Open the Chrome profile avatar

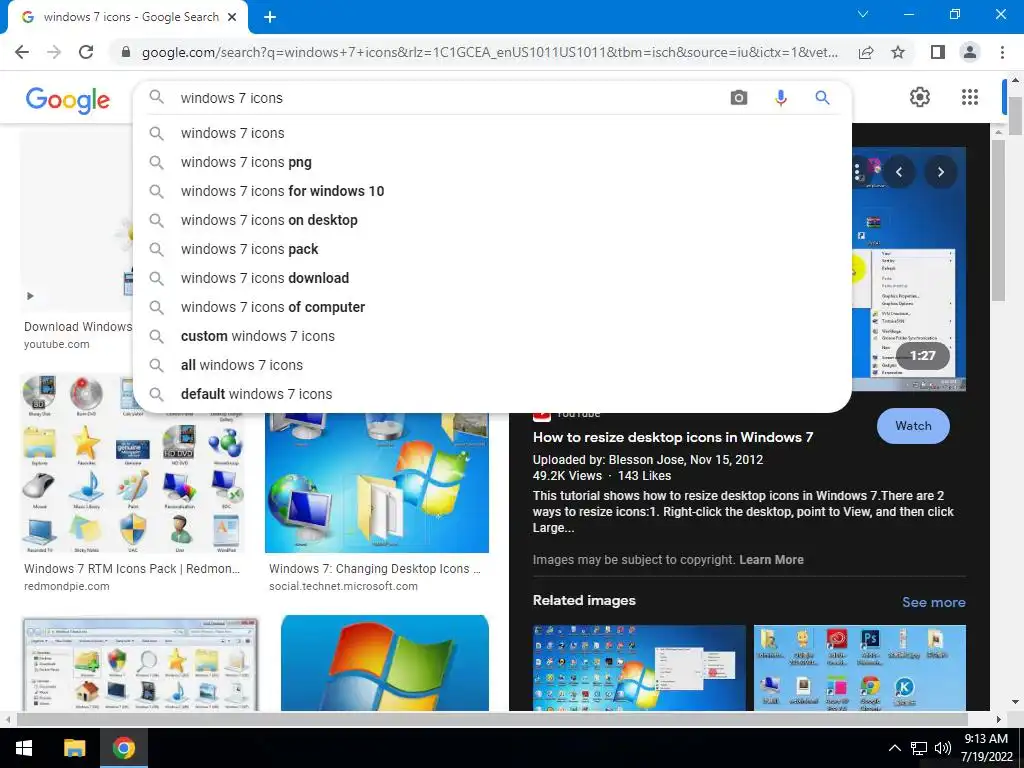970,52
